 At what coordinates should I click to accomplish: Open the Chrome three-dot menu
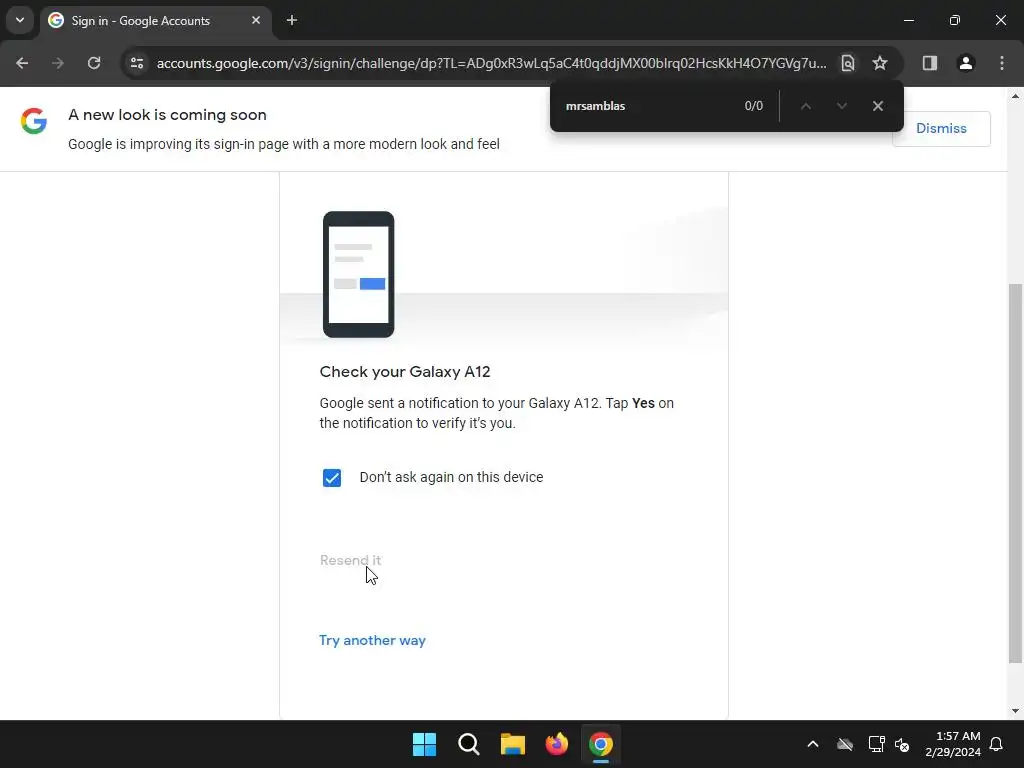1002,63
